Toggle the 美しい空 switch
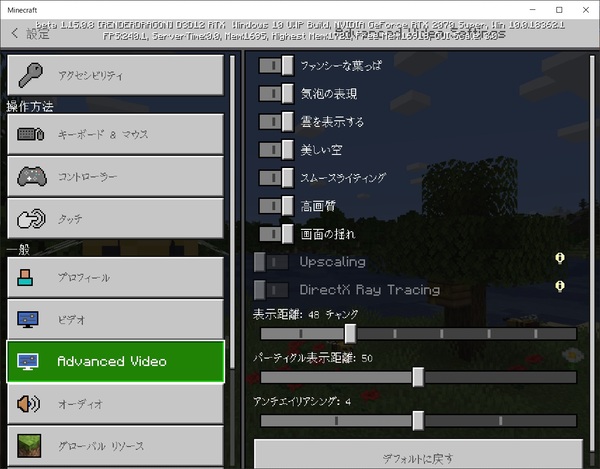 [276, 150]
